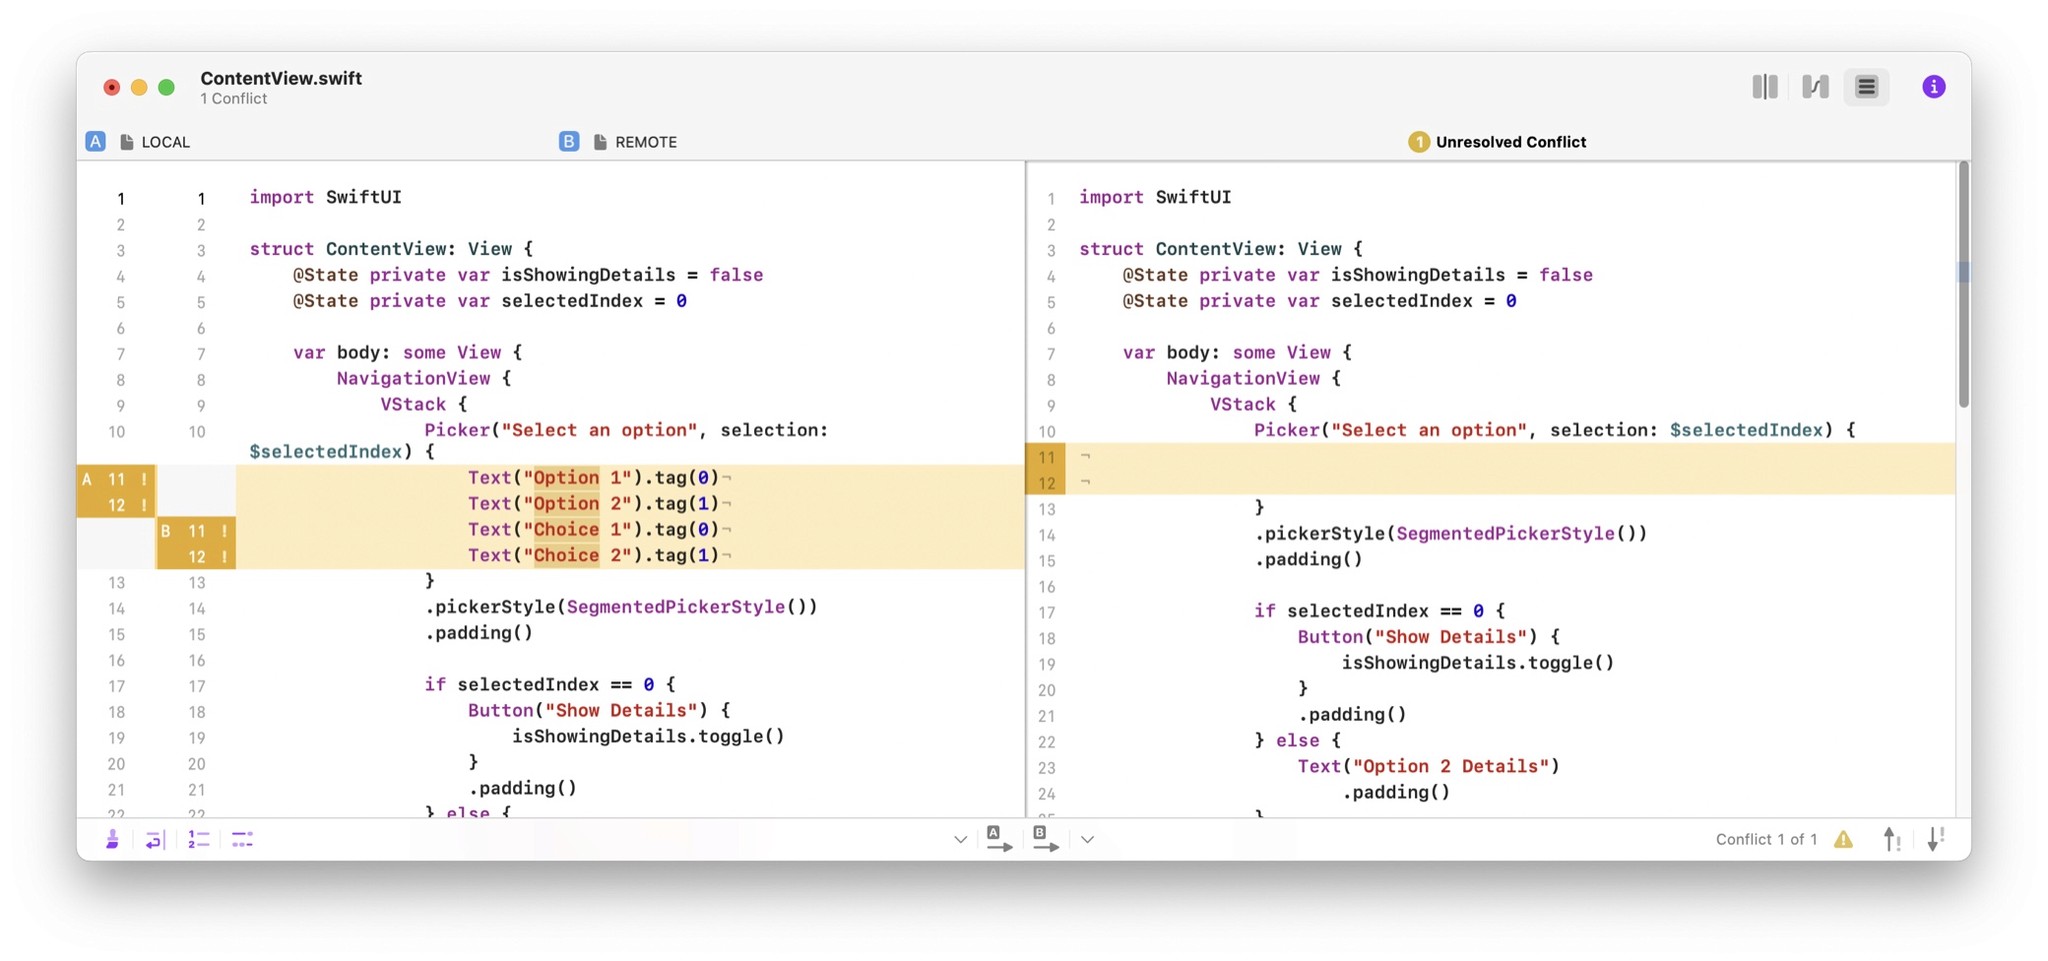
Task: Click Text("Option 2 Details") in merge pane
Action: pos(1429,766)
